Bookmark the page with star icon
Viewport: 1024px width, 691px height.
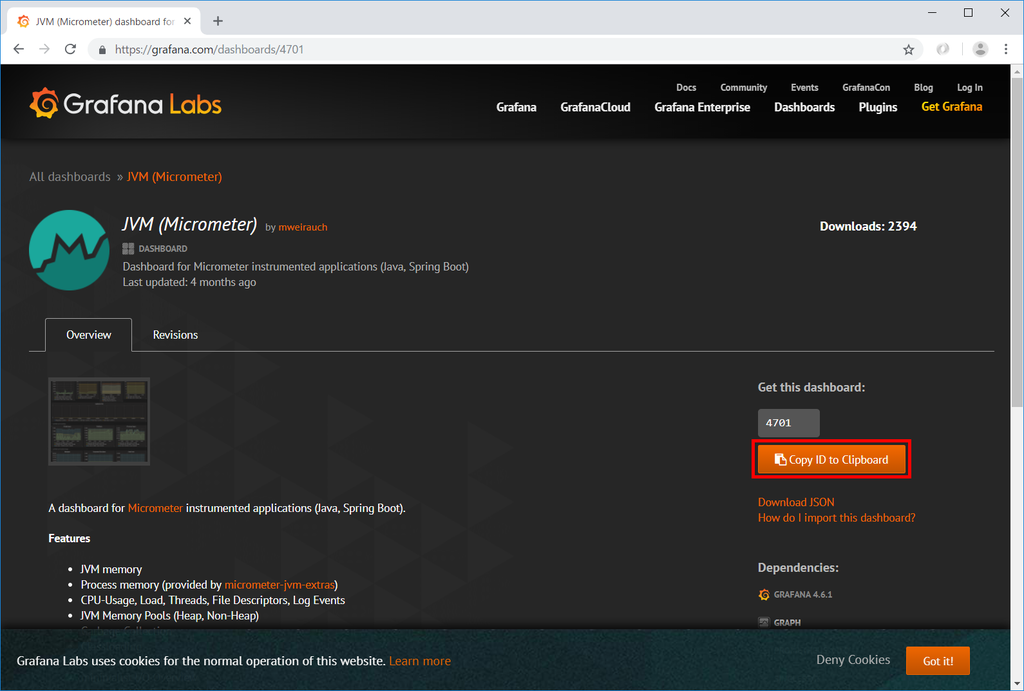point(908,50)
